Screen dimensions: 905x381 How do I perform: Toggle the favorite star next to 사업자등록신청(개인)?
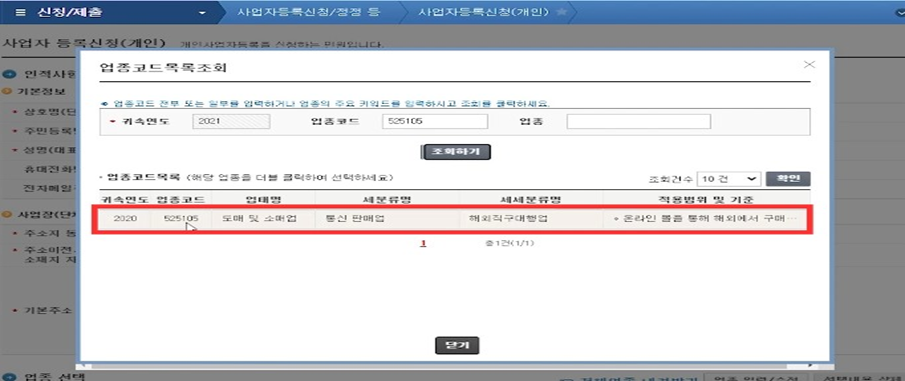(561, 12)
